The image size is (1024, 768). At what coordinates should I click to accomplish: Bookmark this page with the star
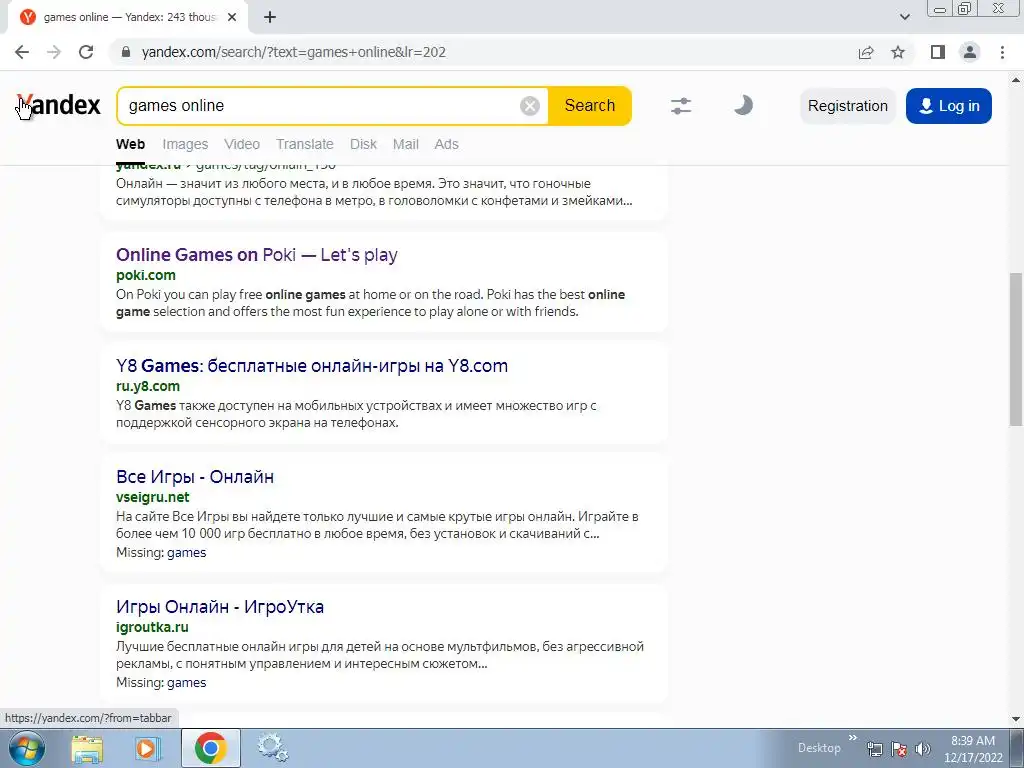(898, 52)
